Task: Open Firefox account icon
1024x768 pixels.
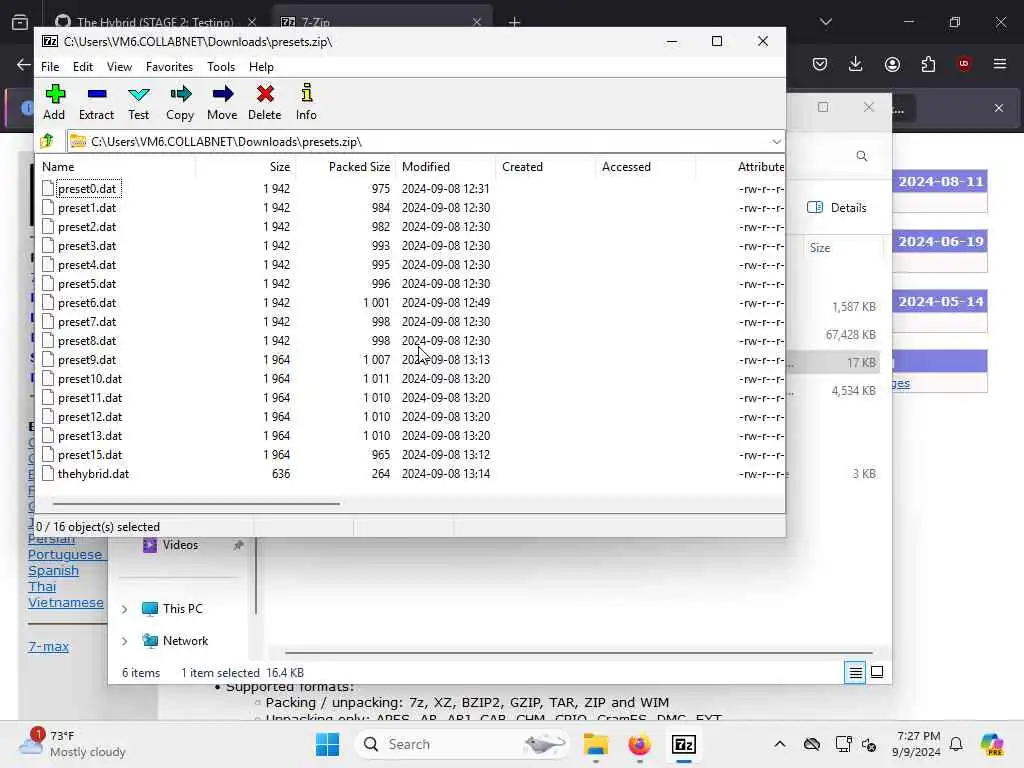Action: click(x=892, y=64)
